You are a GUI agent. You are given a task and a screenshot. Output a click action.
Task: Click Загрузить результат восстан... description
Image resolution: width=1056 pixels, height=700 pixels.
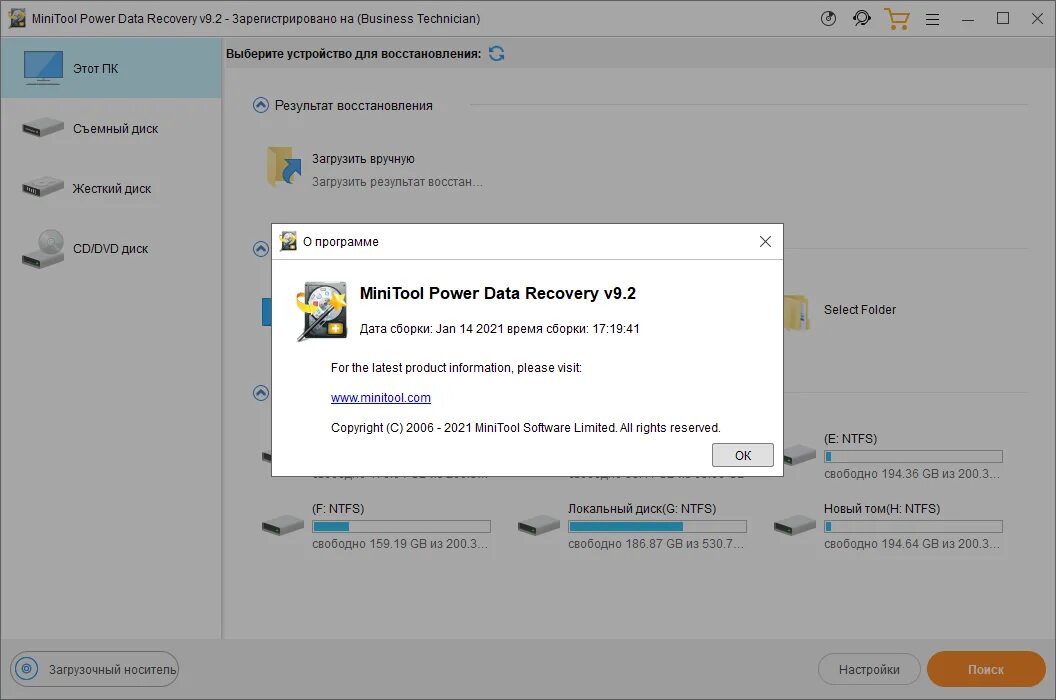397,182
